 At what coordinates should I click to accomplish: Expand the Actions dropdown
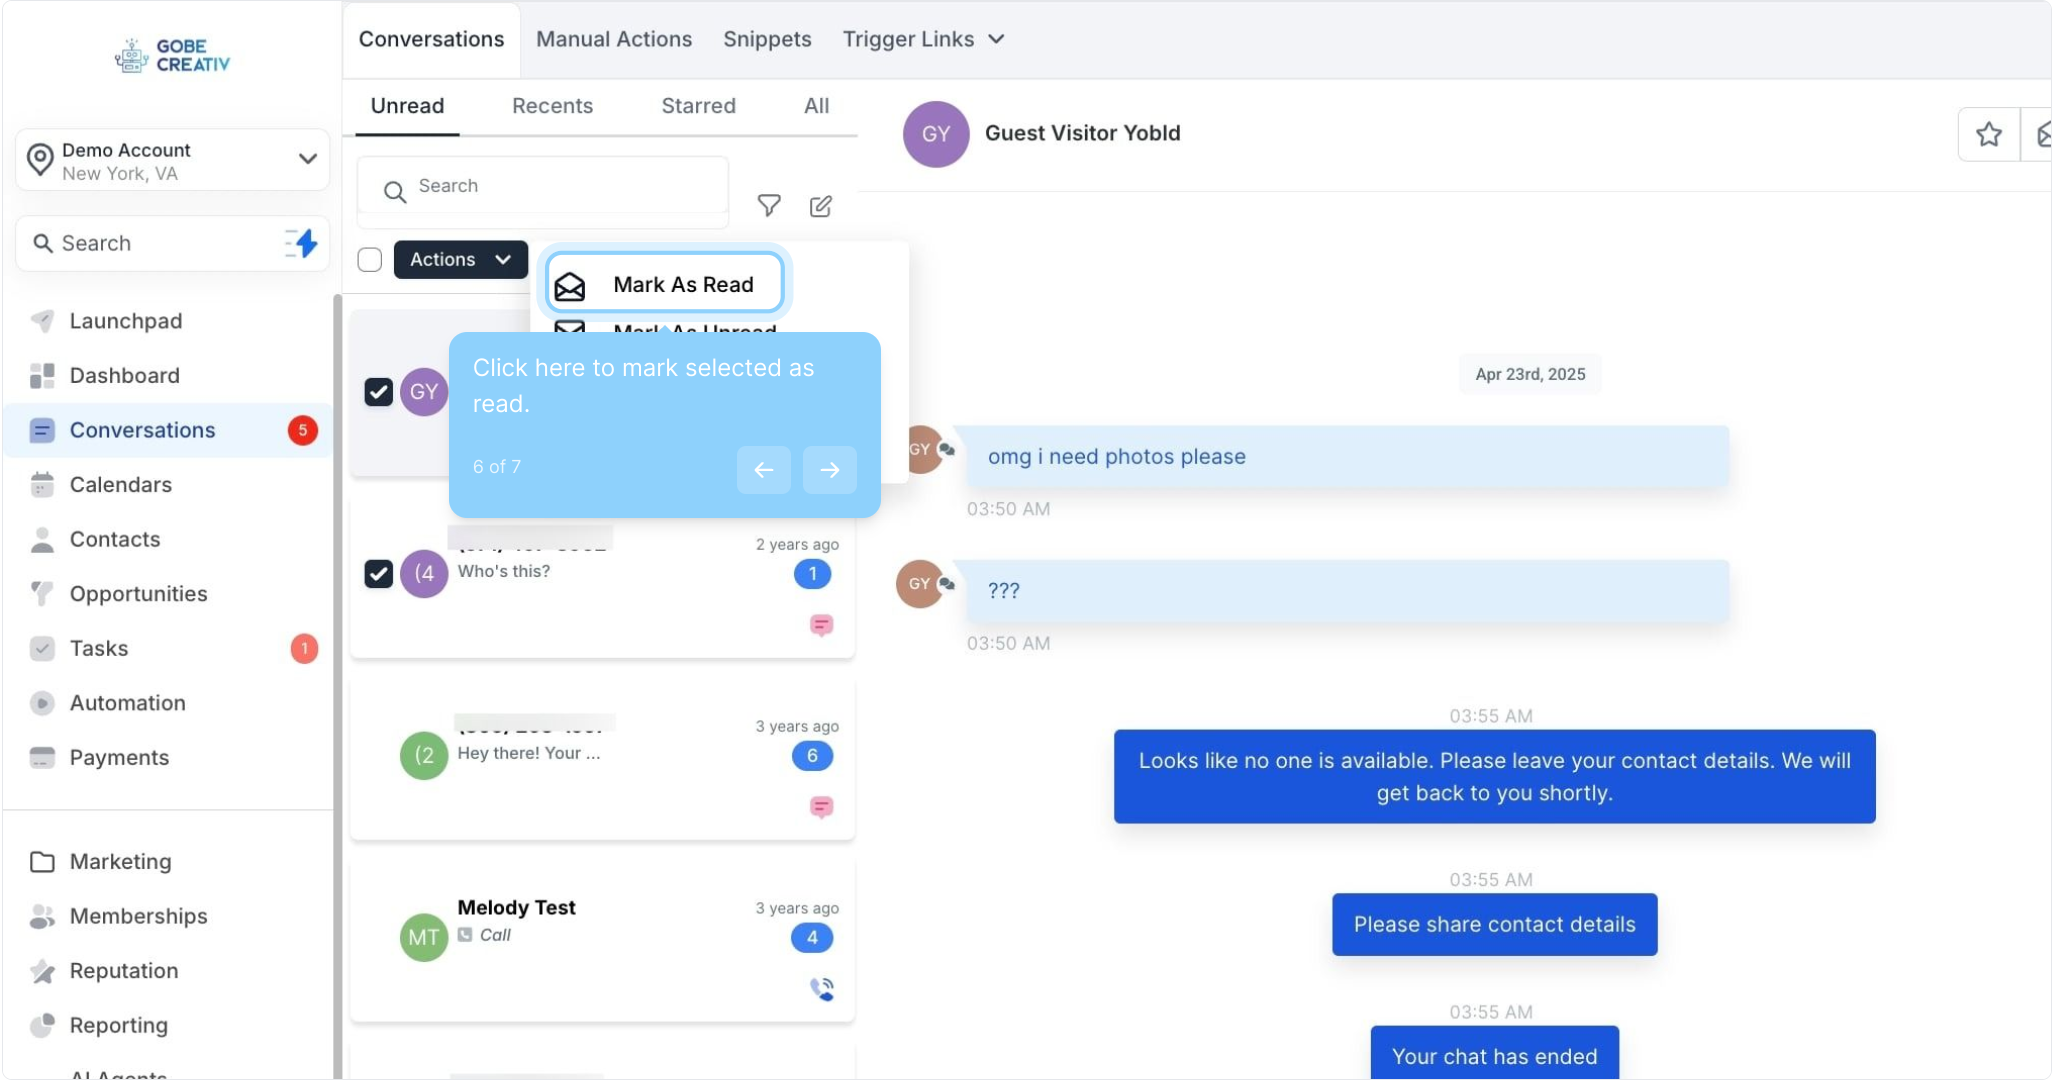(460, 260)
